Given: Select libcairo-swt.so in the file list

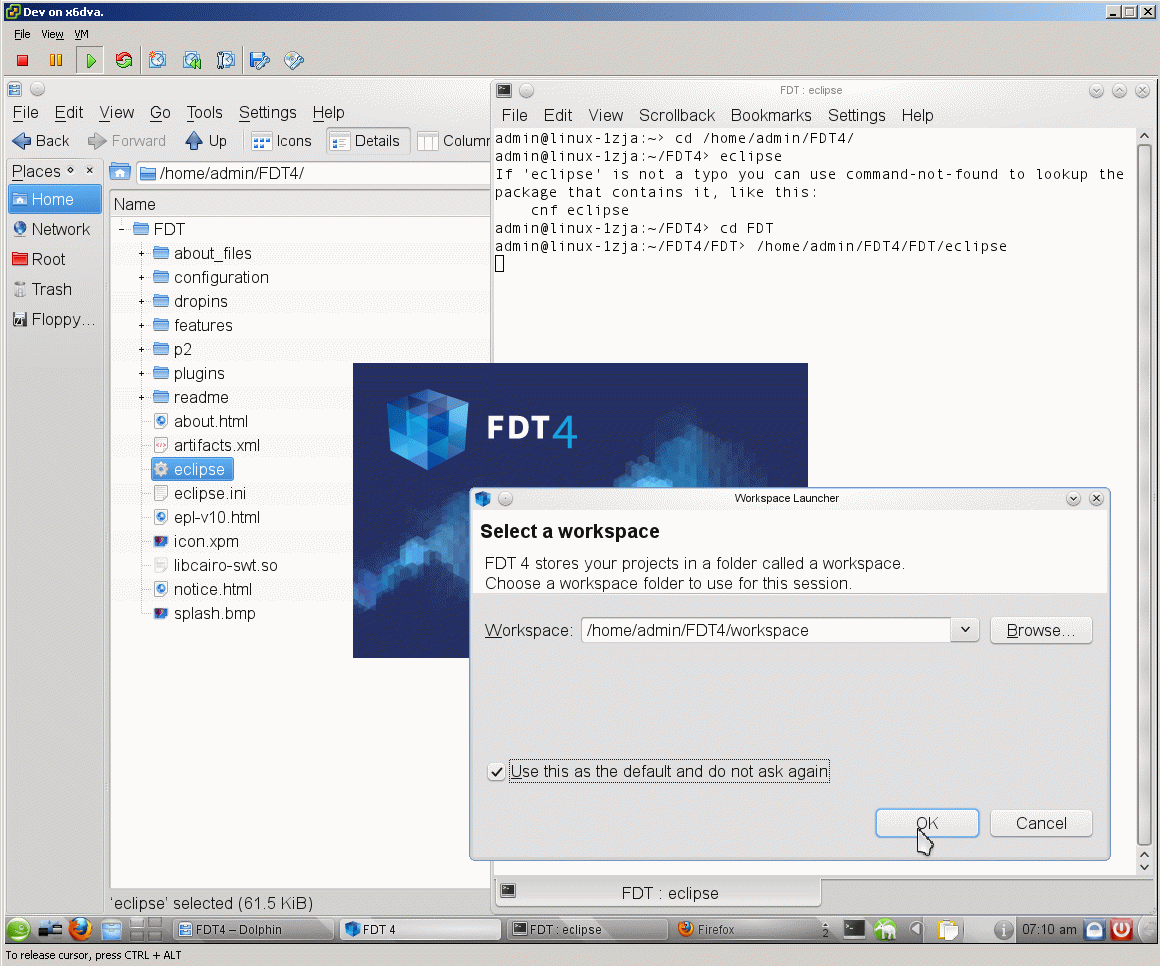Looking at the screenshot, I should pyautogui.click(x=216, y=565).
